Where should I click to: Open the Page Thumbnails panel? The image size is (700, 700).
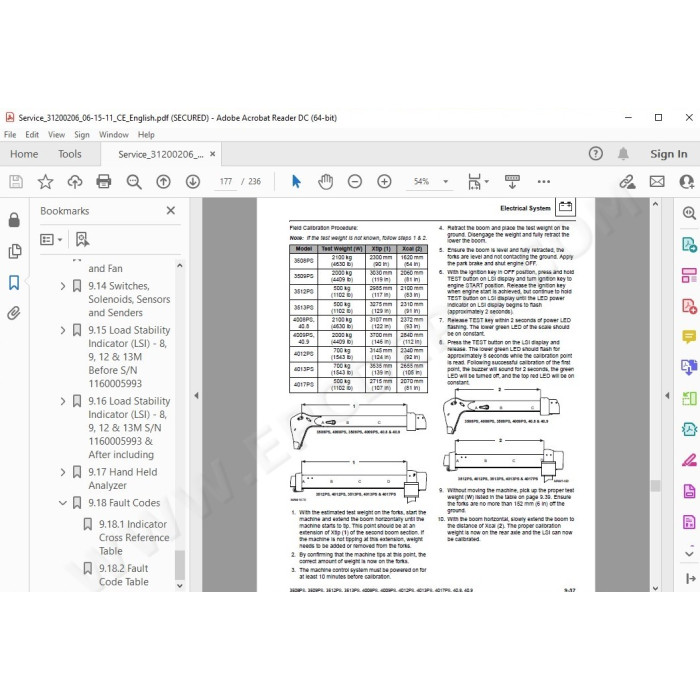click(14, 251)
